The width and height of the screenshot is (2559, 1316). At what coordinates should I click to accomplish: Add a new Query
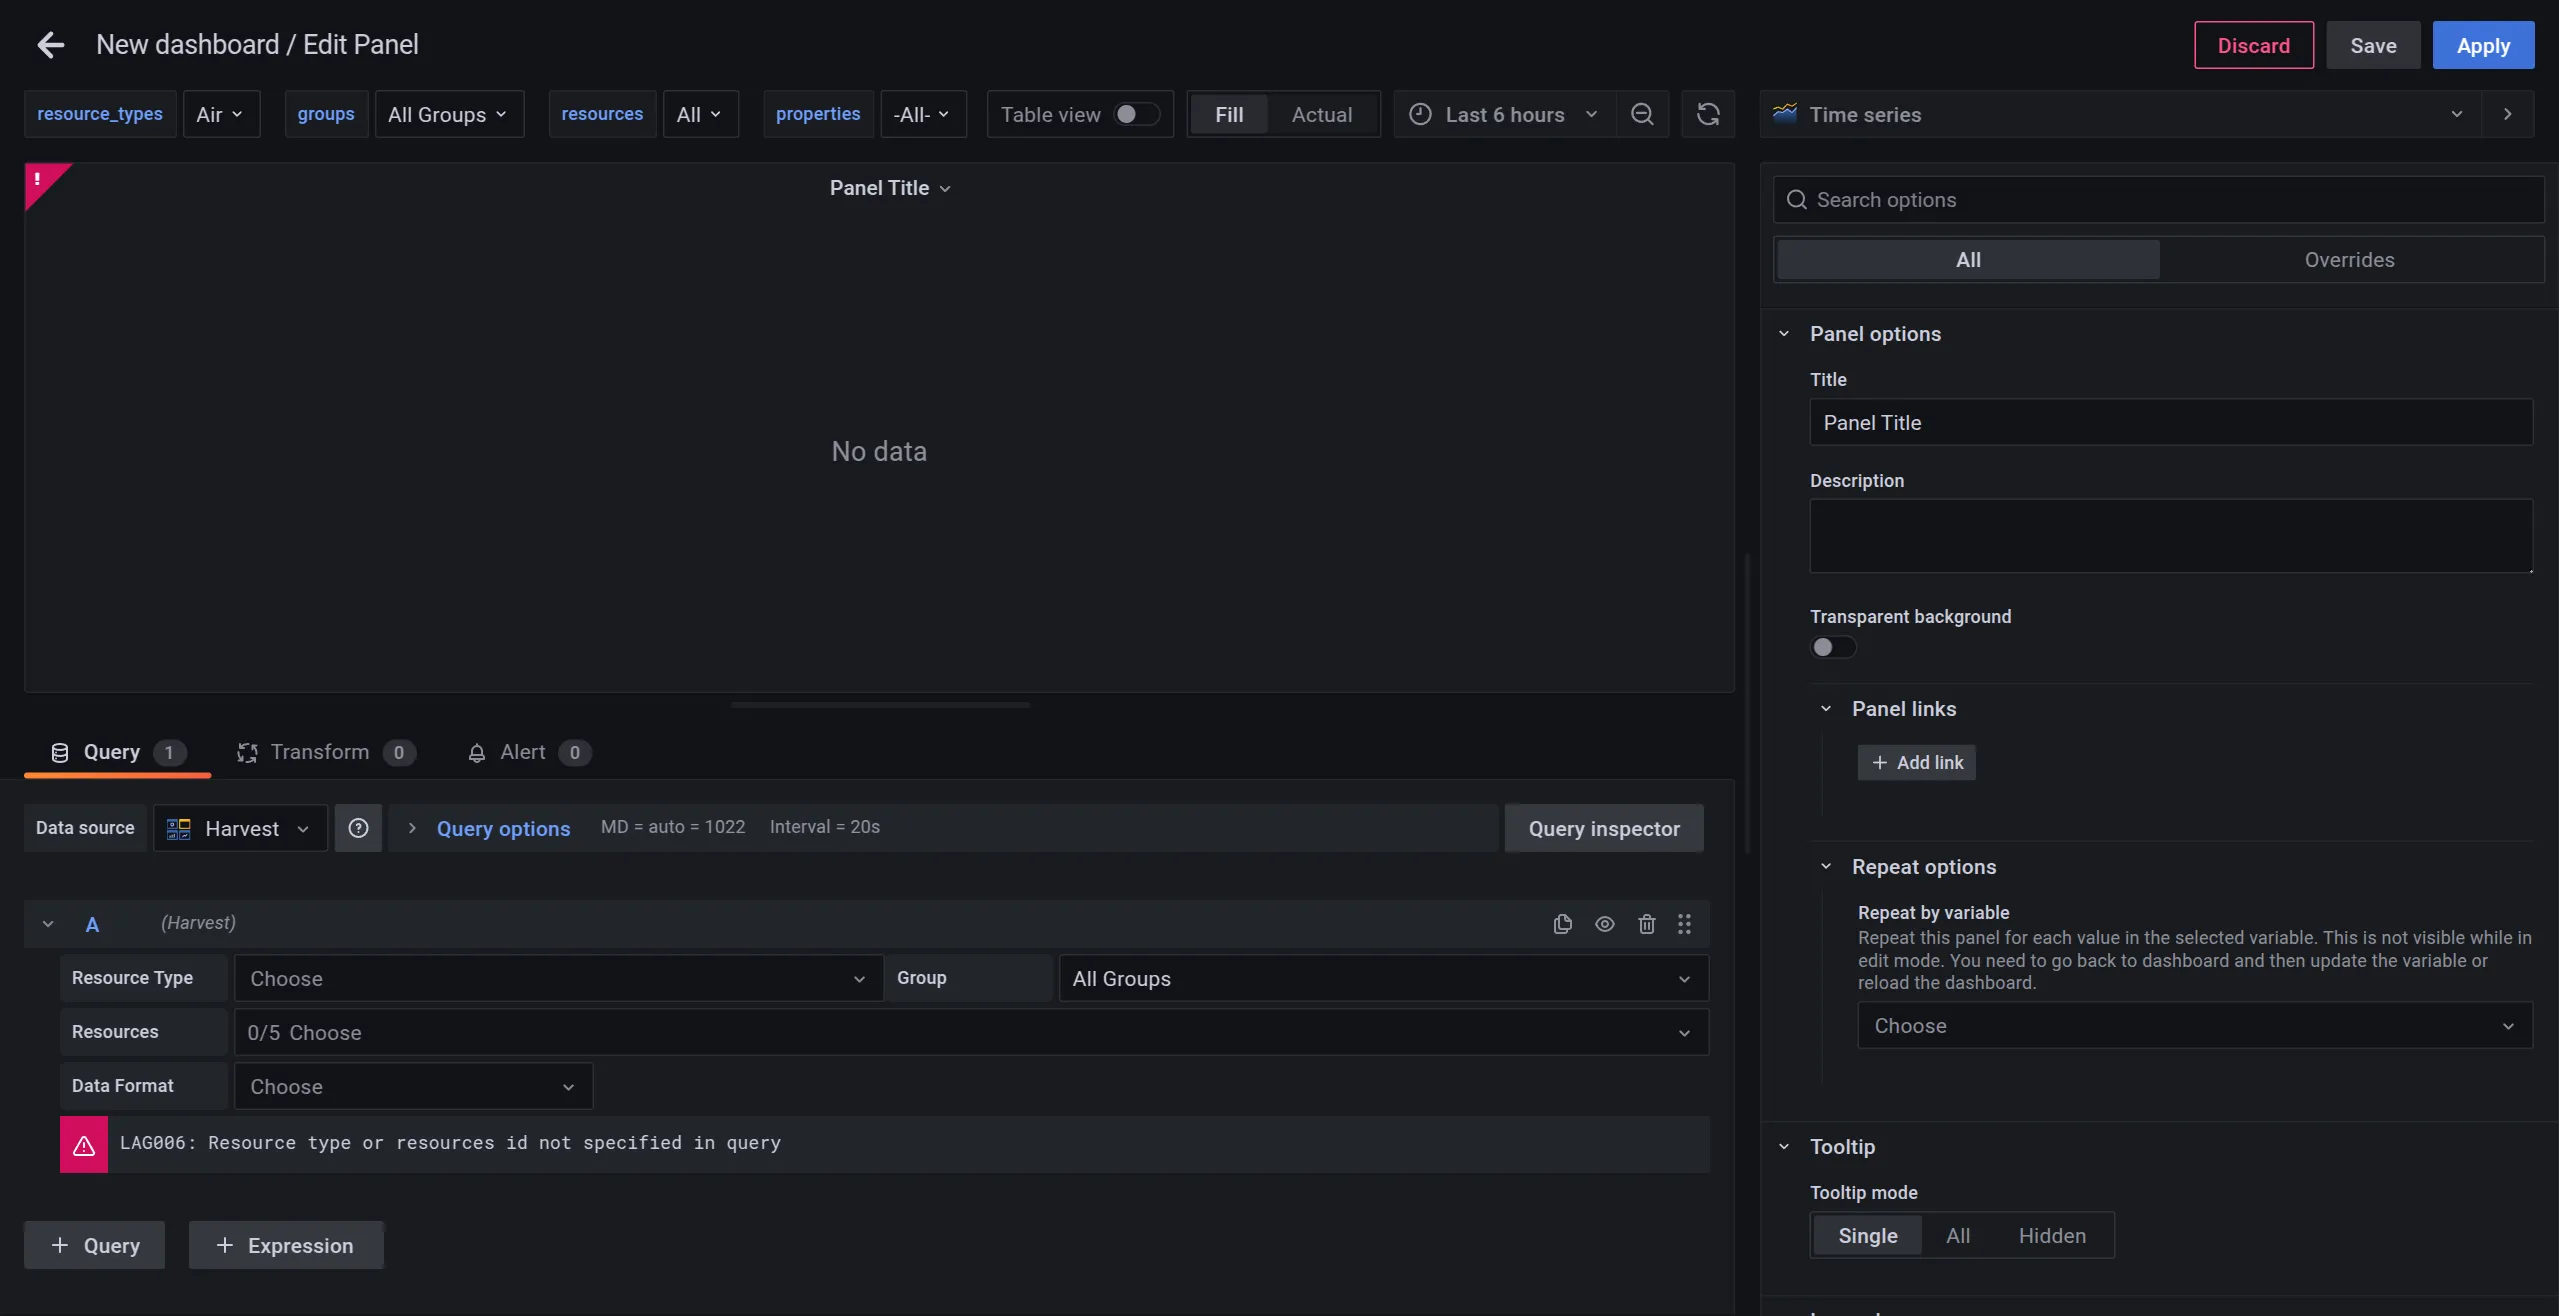click(95, 1245)
